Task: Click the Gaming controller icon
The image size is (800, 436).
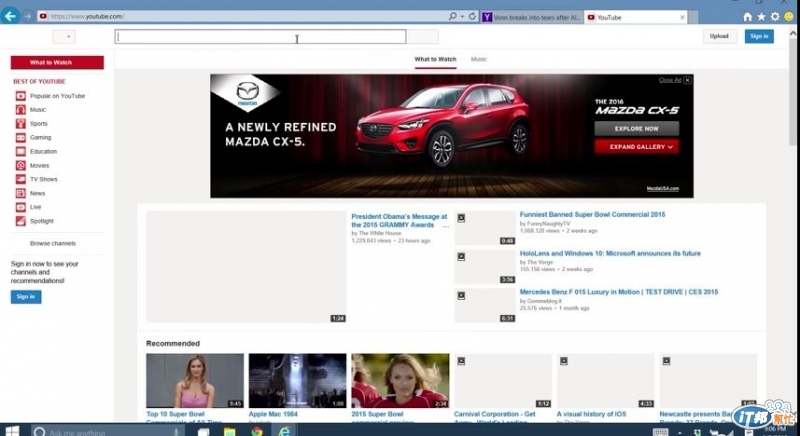Action: coord(20,138)
